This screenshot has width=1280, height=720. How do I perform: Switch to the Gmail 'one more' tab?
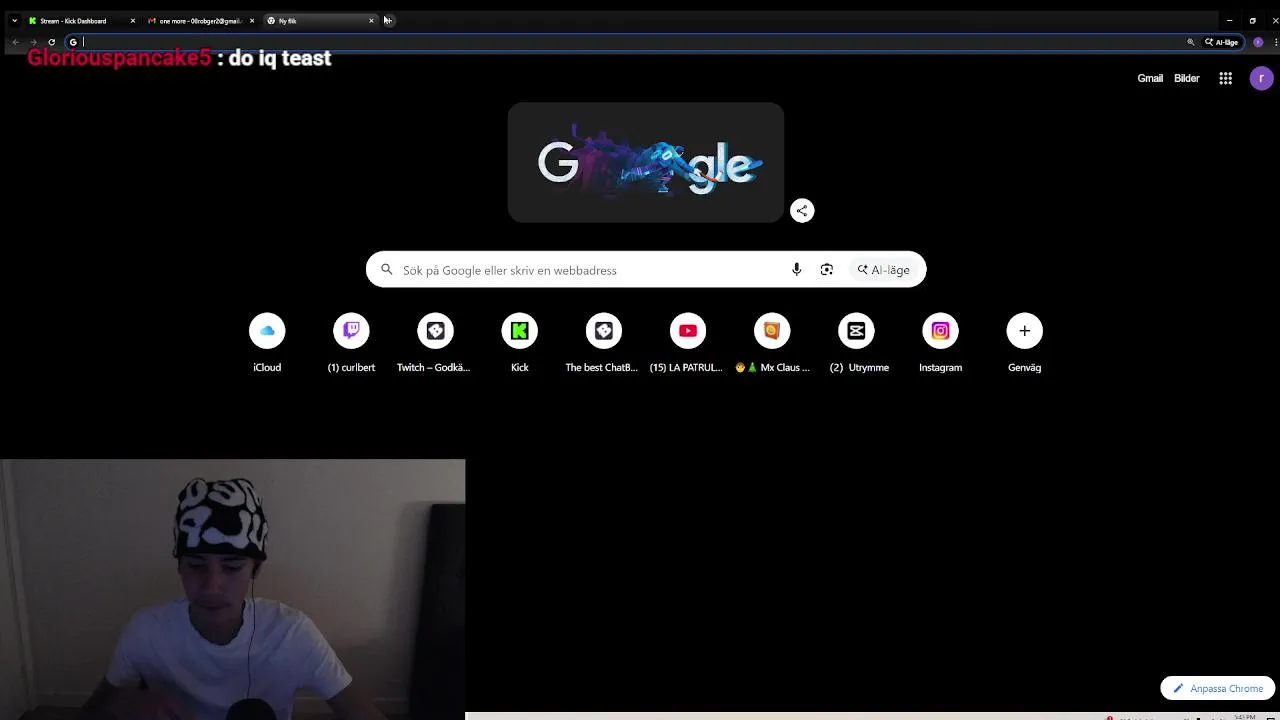pos(201,20)
